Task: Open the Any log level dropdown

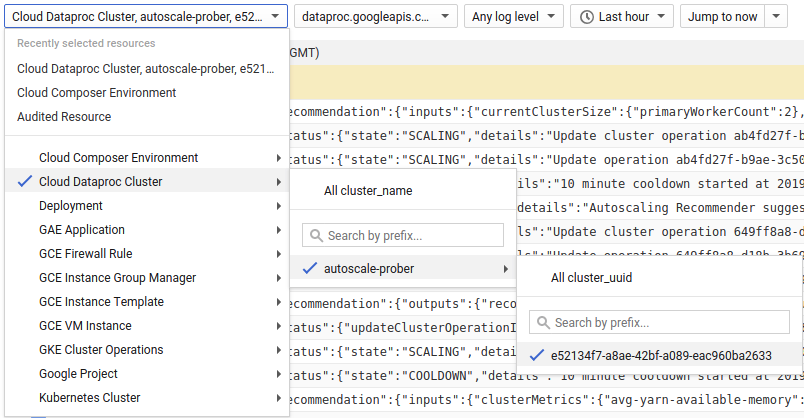Action: [513, 16]
